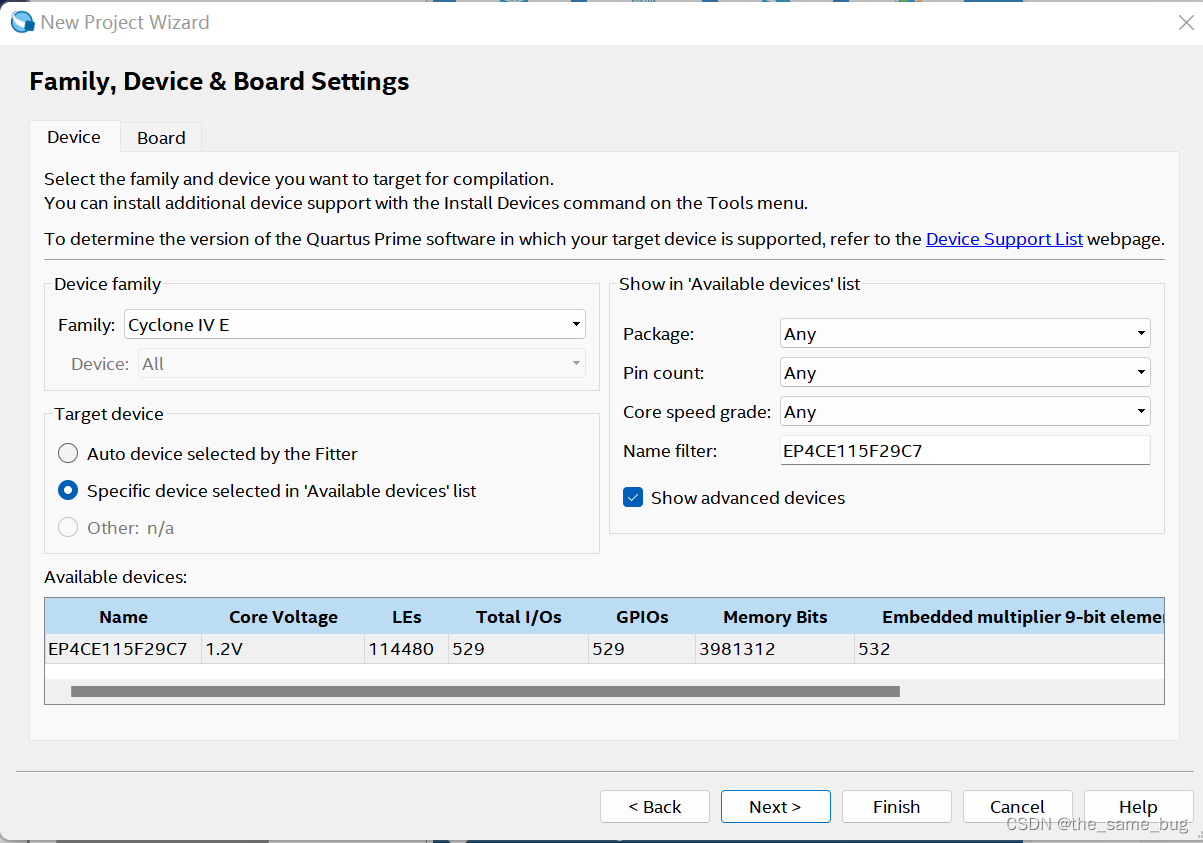Select Specific device in Available devices list option

[x=68, y=490]
